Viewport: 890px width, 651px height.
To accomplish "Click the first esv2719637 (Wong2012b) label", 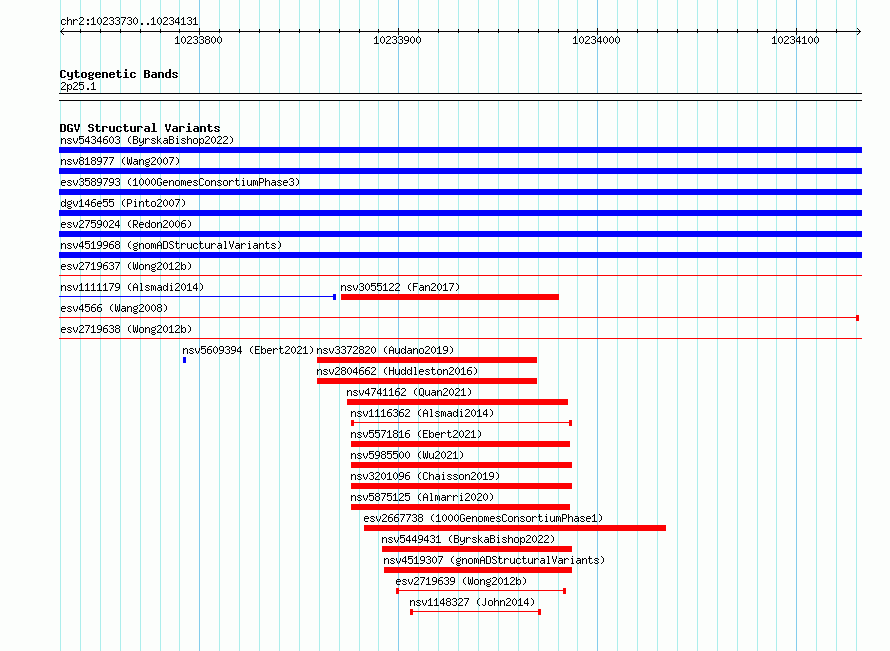I will pos(126,266).
